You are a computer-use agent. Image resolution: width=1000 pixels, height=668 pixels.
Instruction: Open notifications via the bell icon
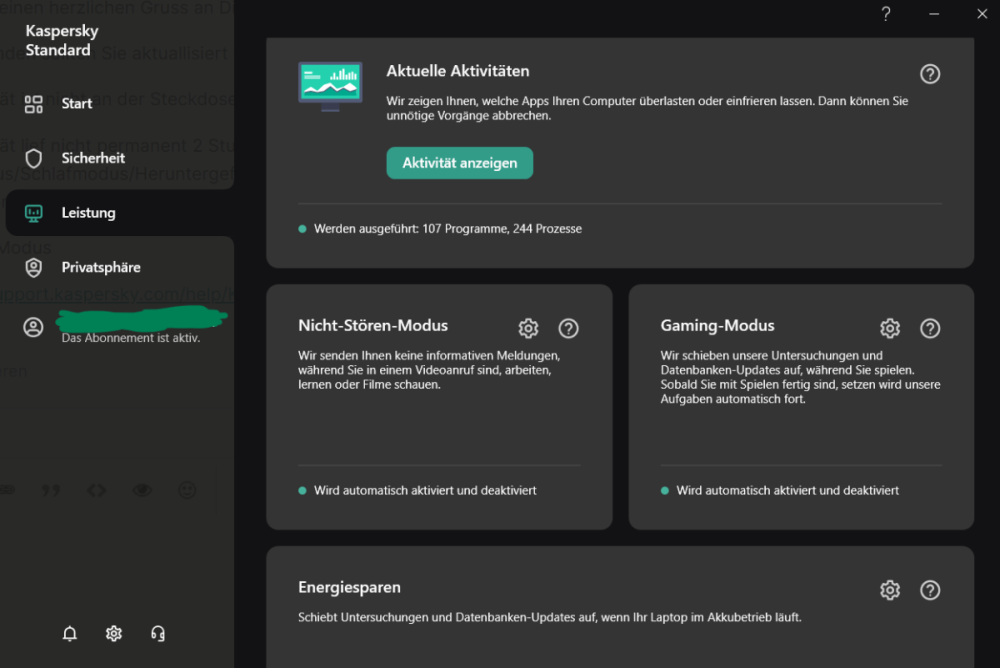69,633
